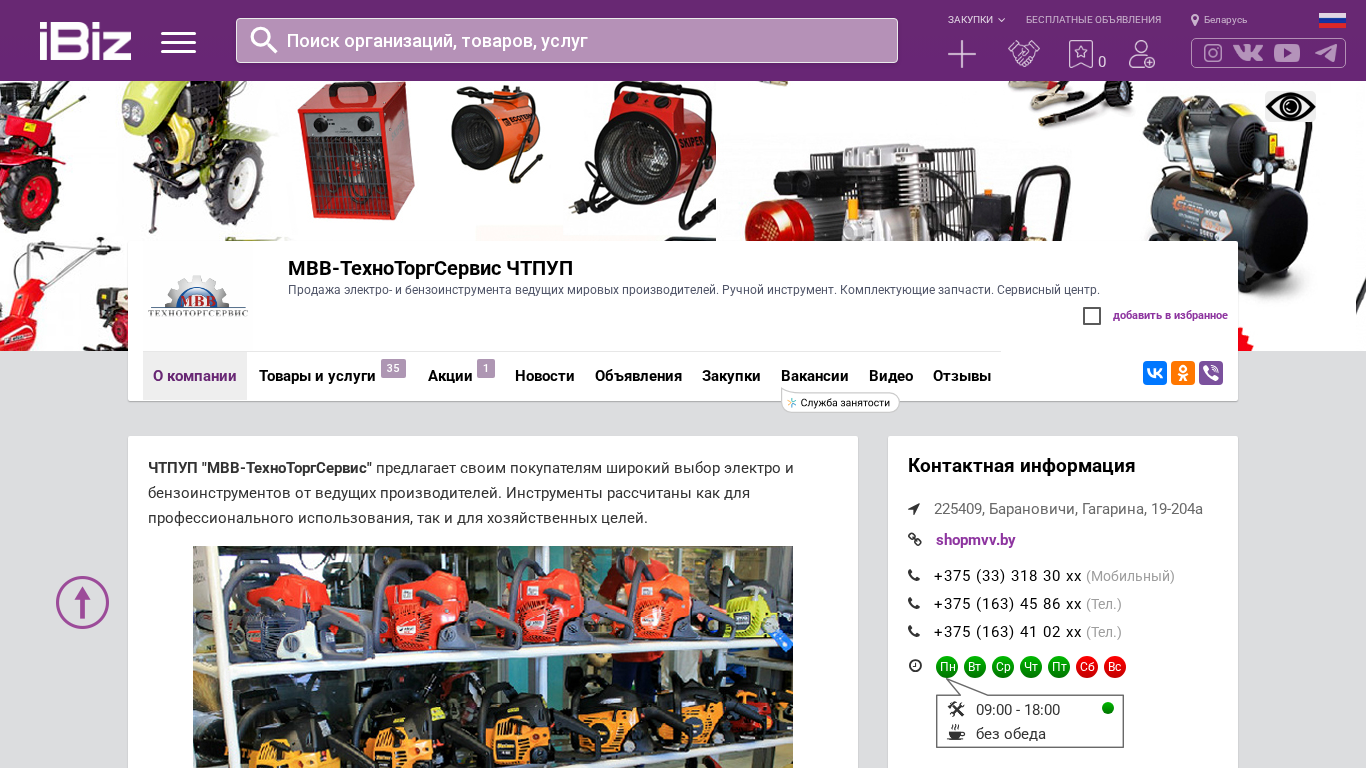Screen dimensions: 1366x768
Task: Toggle the accessibility eye view
Action: click(x=1290, y=107)
